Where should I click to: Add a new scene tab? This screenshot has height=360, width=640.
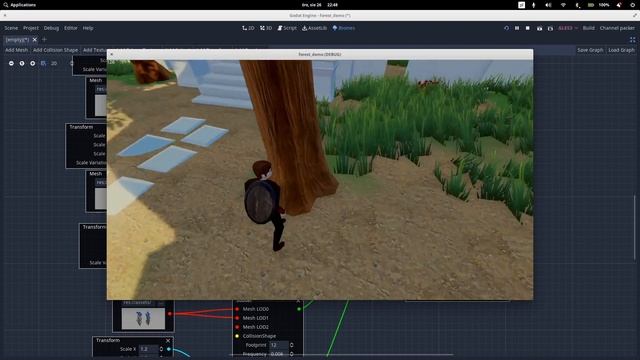point(44,40)
